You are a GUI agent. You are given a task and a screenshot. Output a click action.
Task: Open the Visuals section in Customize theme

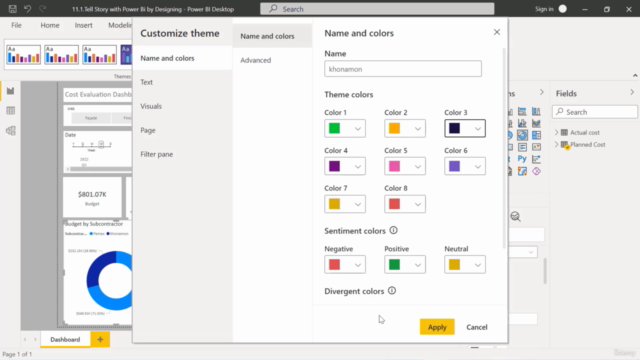pyautogui.click(x=151, y=106)
